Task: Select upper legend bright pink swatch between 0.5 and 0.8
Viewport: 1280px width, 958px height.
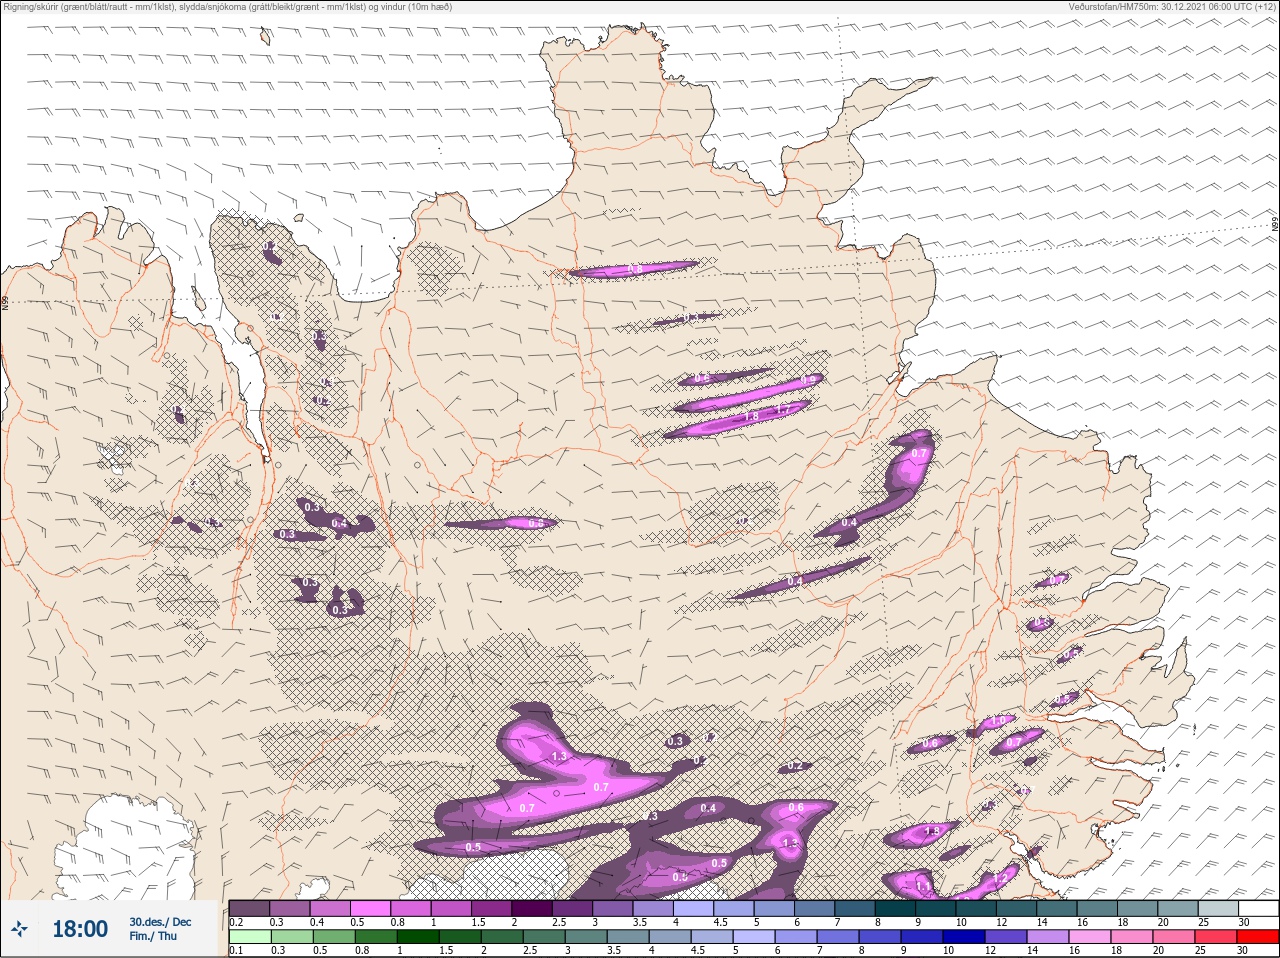Action: coord(370,908)
